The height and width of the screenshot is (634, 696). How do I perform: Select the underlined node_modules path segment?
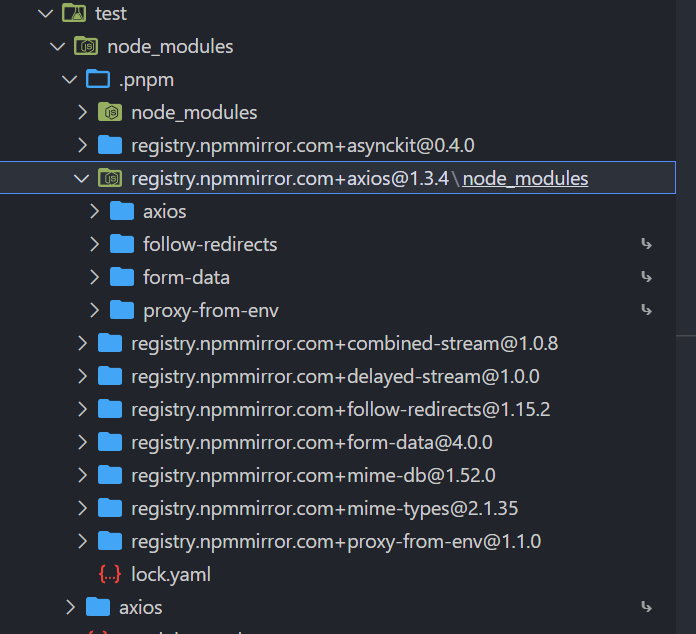pyautogui.click(x=525, y=179)
